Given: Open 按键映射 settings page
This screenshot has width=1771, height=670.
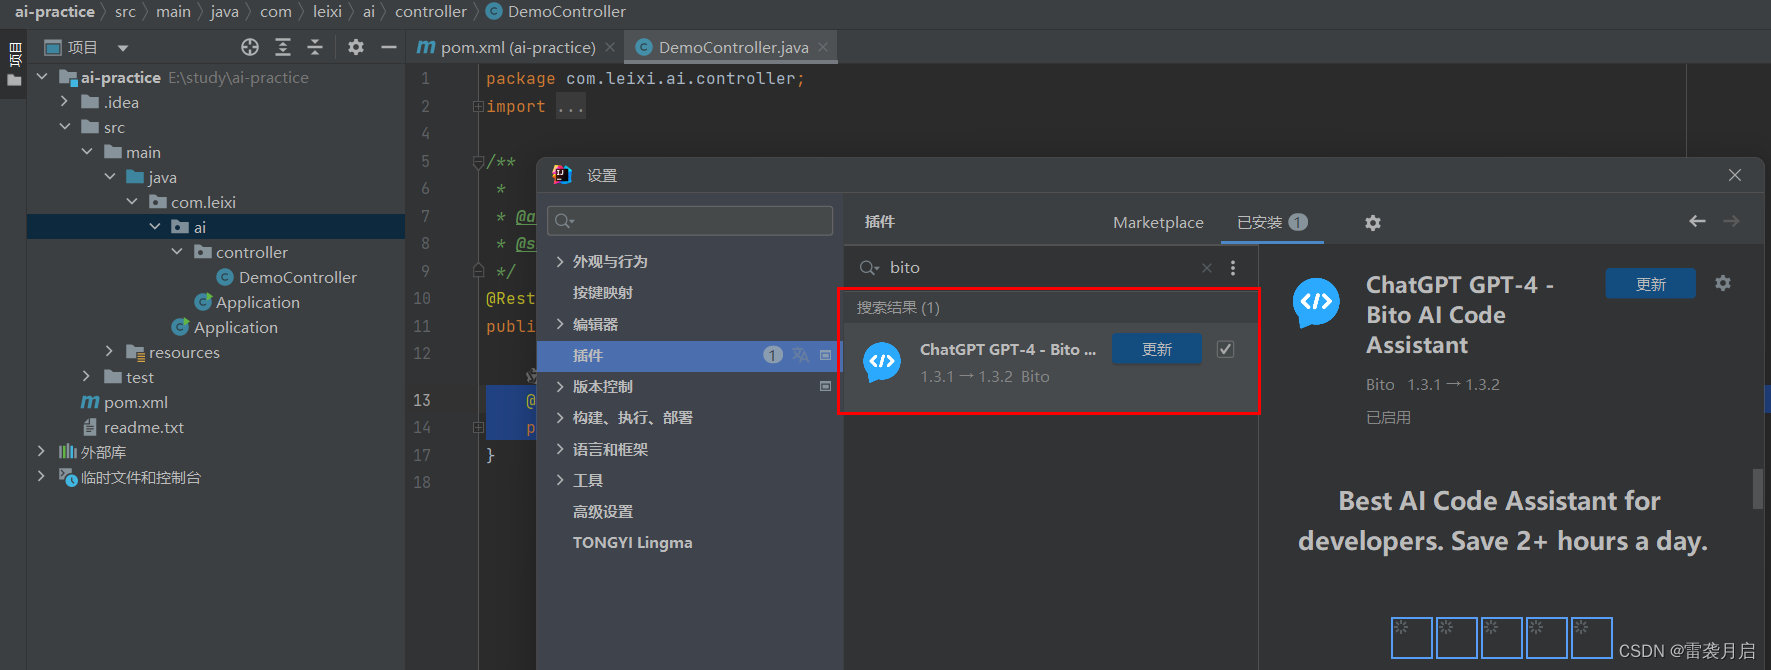Looking at the screenshot, I should tap(602, 292).
